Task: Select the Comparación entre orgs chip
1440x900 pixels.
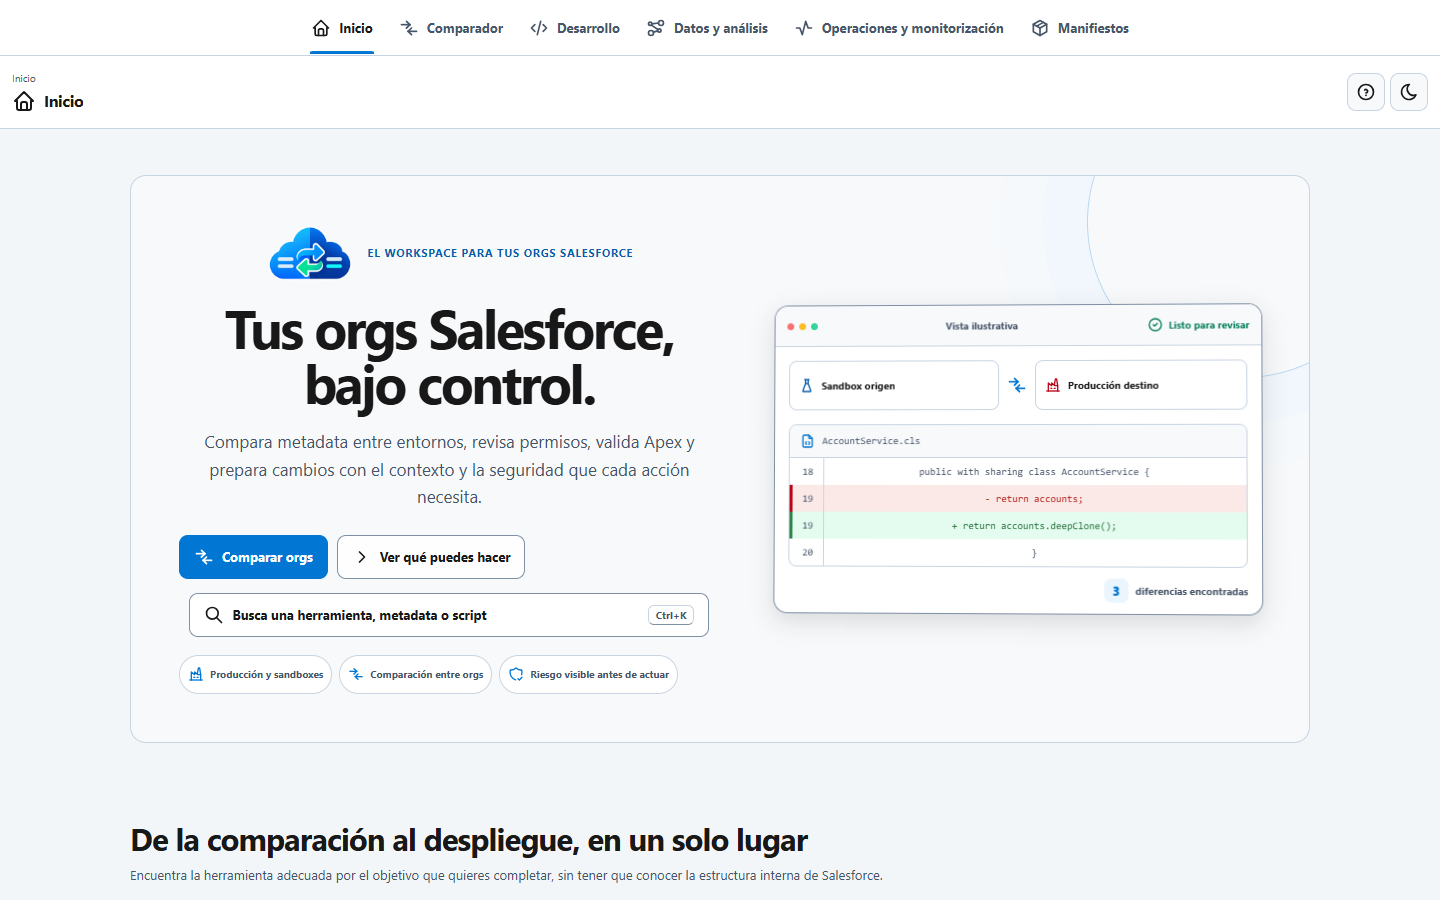Action: click(415, 674)
